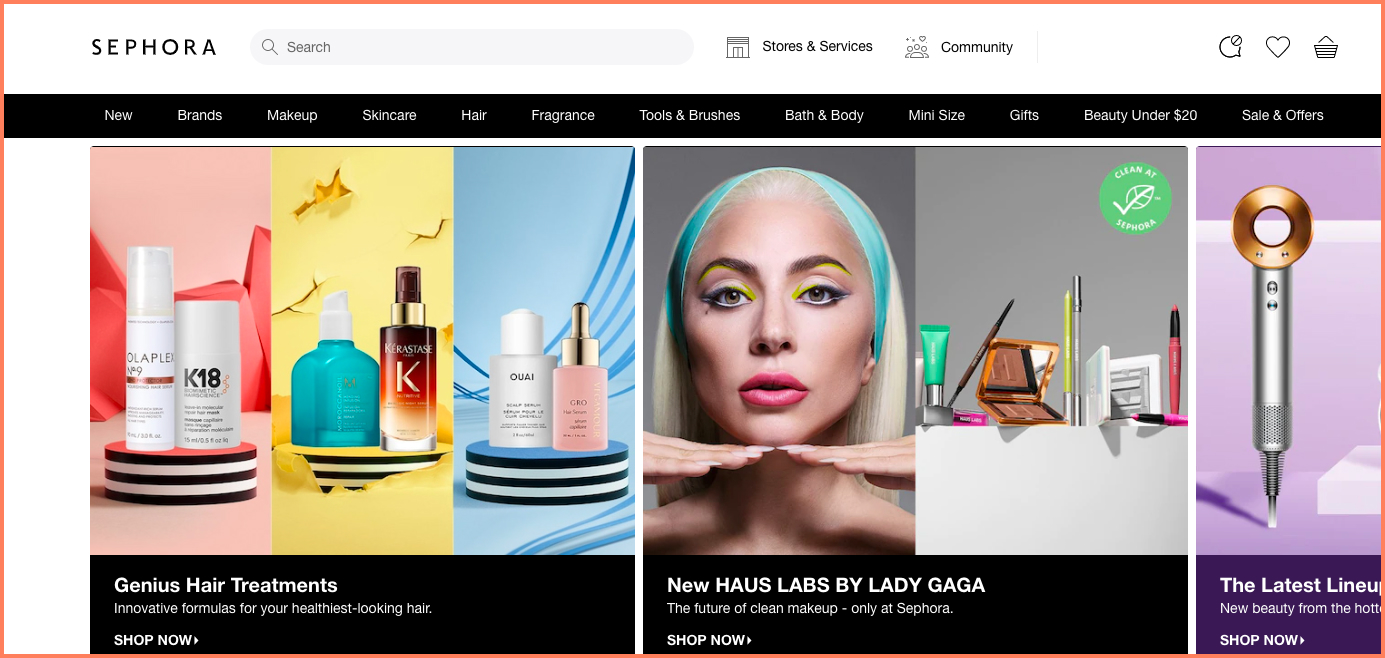1385x658 pixels.
Task: Click the Clean at Sephora green badge
Action: pos(1135,198)
